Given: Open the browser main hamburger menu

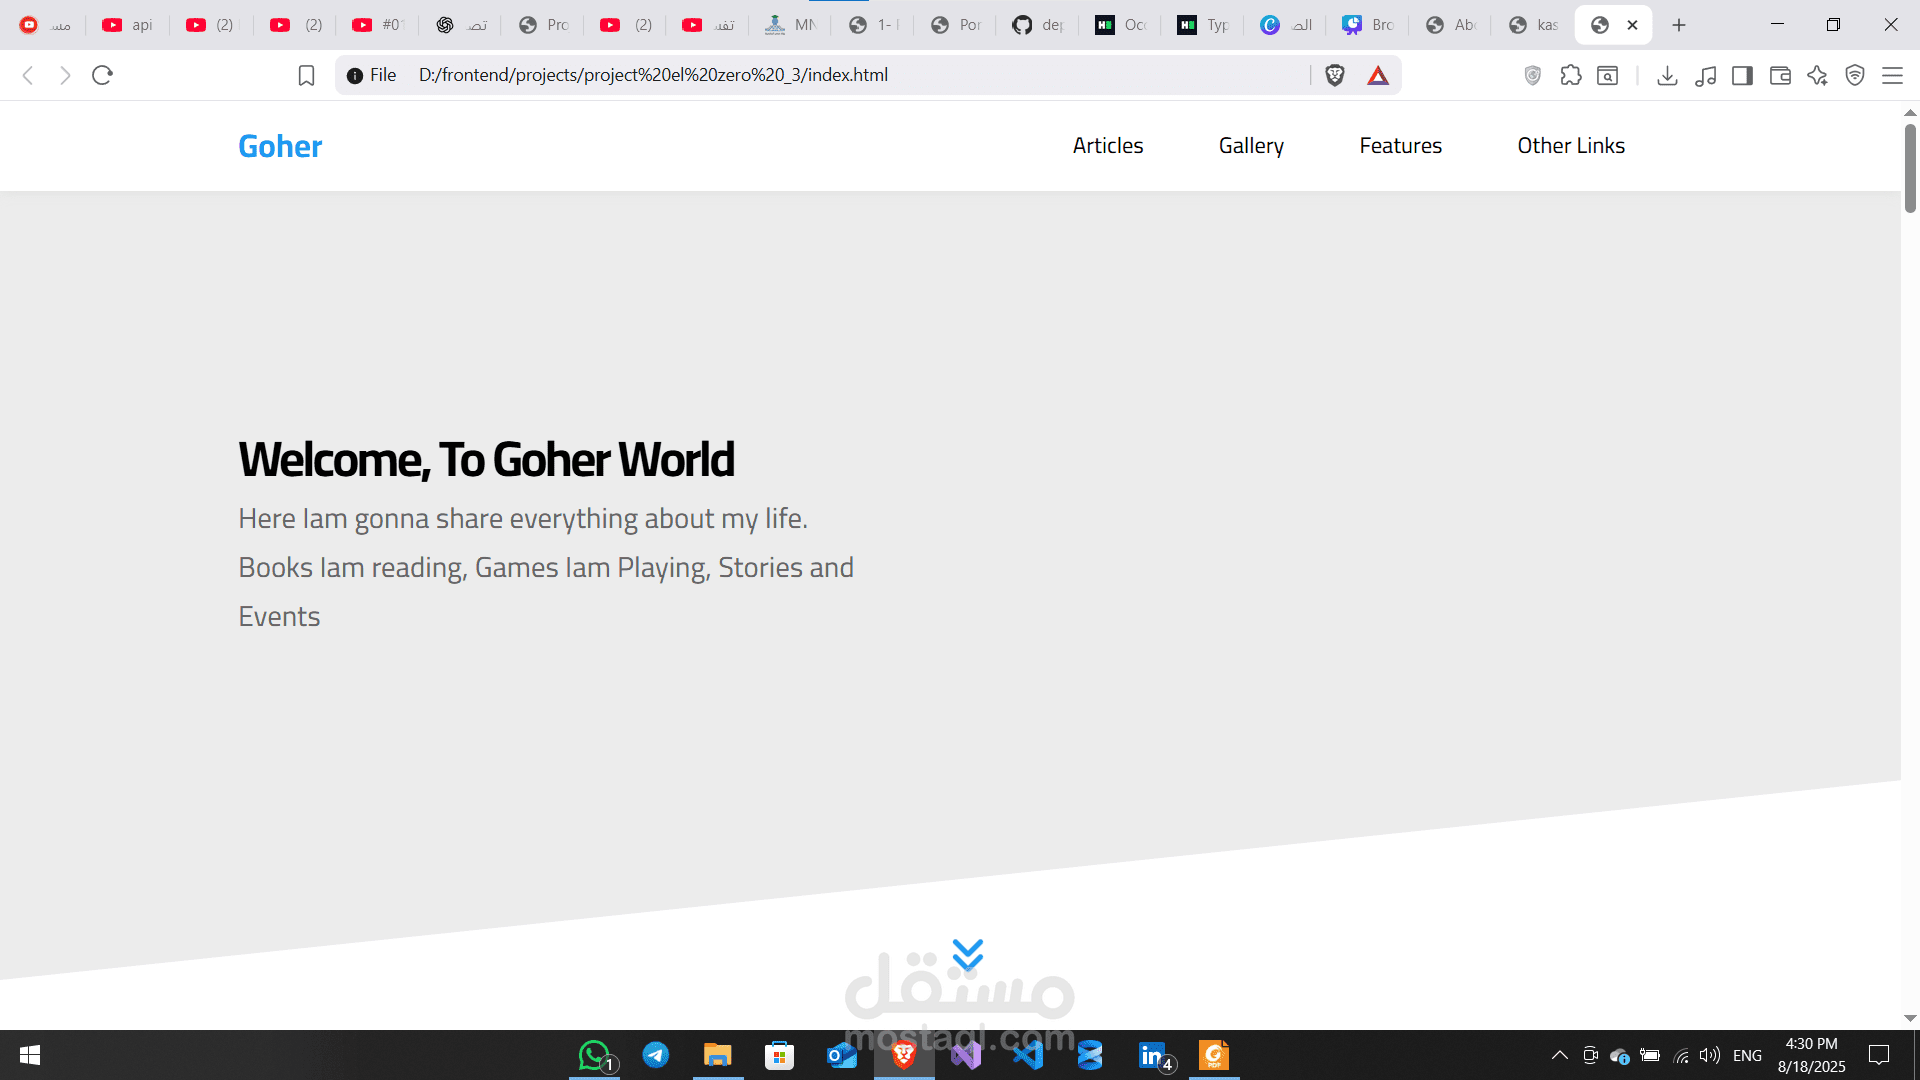Looking at the screenshot, I should [x=1892, y=75].
